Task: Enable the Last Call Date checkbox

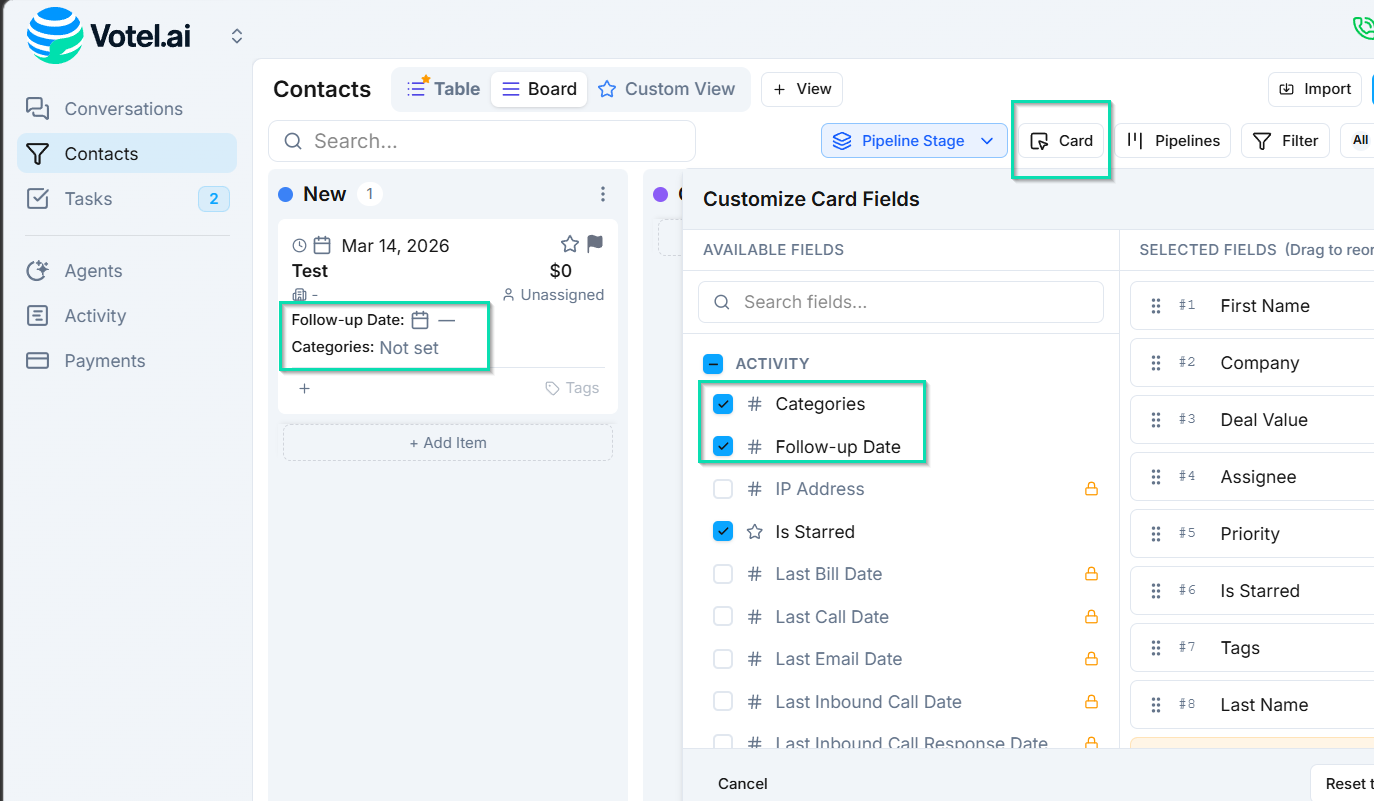Action: click(723, 617)
